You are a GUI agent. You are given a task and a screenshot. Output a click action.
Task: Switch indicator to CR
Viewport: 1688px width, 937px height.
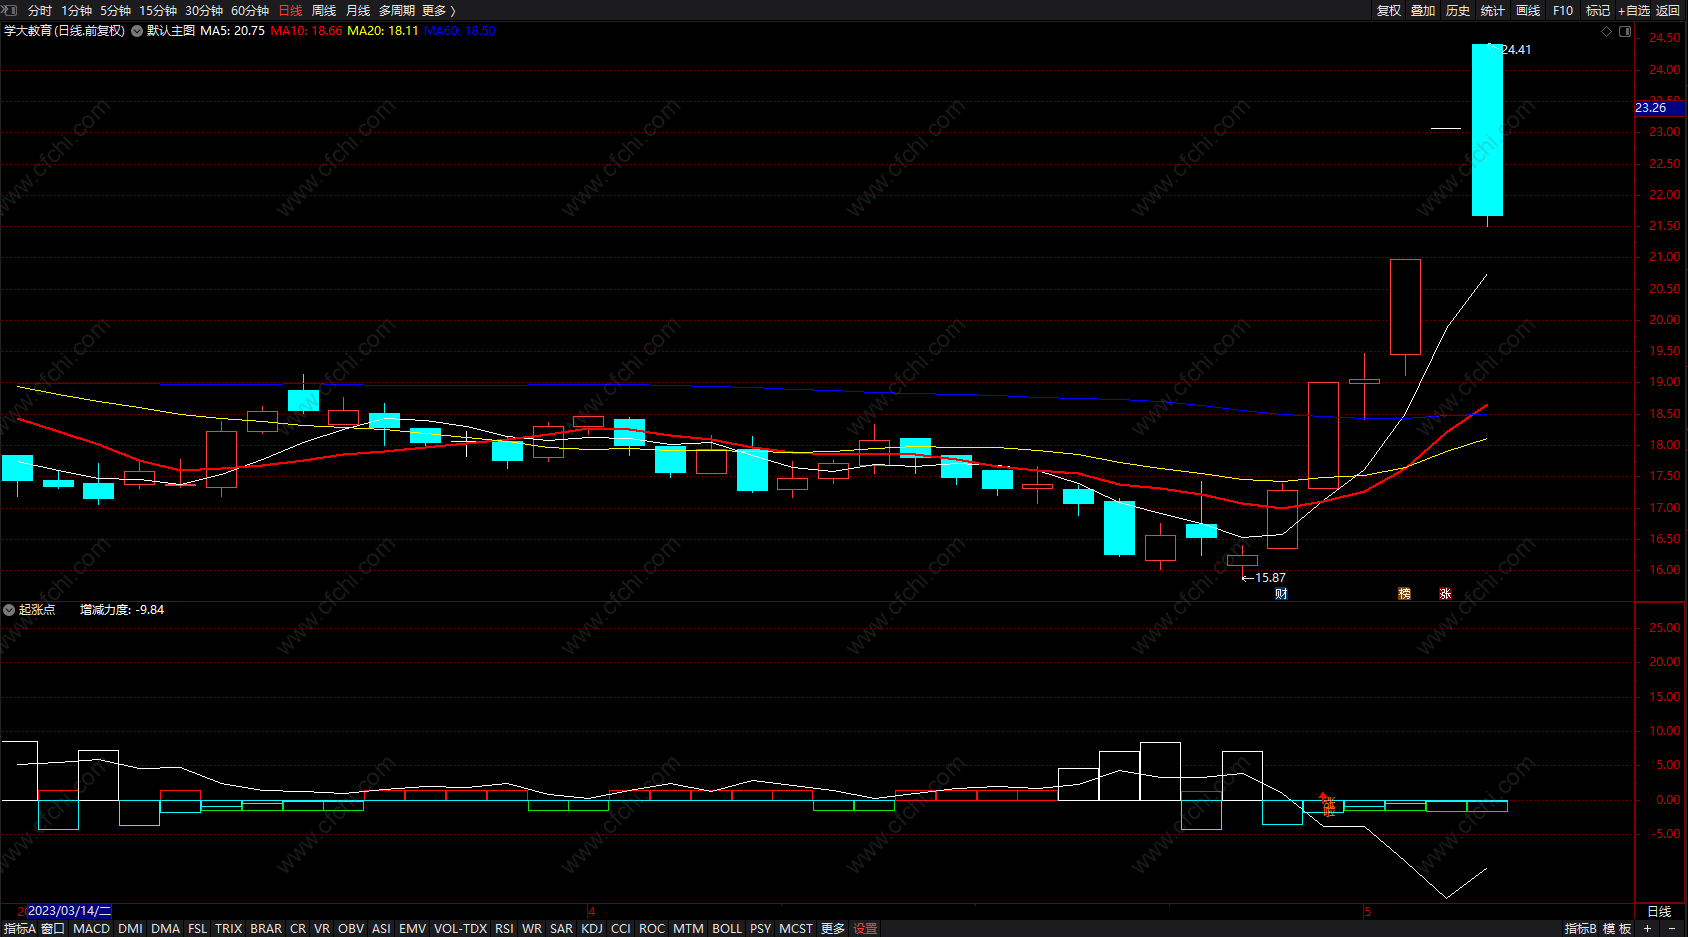pos(298,928)
